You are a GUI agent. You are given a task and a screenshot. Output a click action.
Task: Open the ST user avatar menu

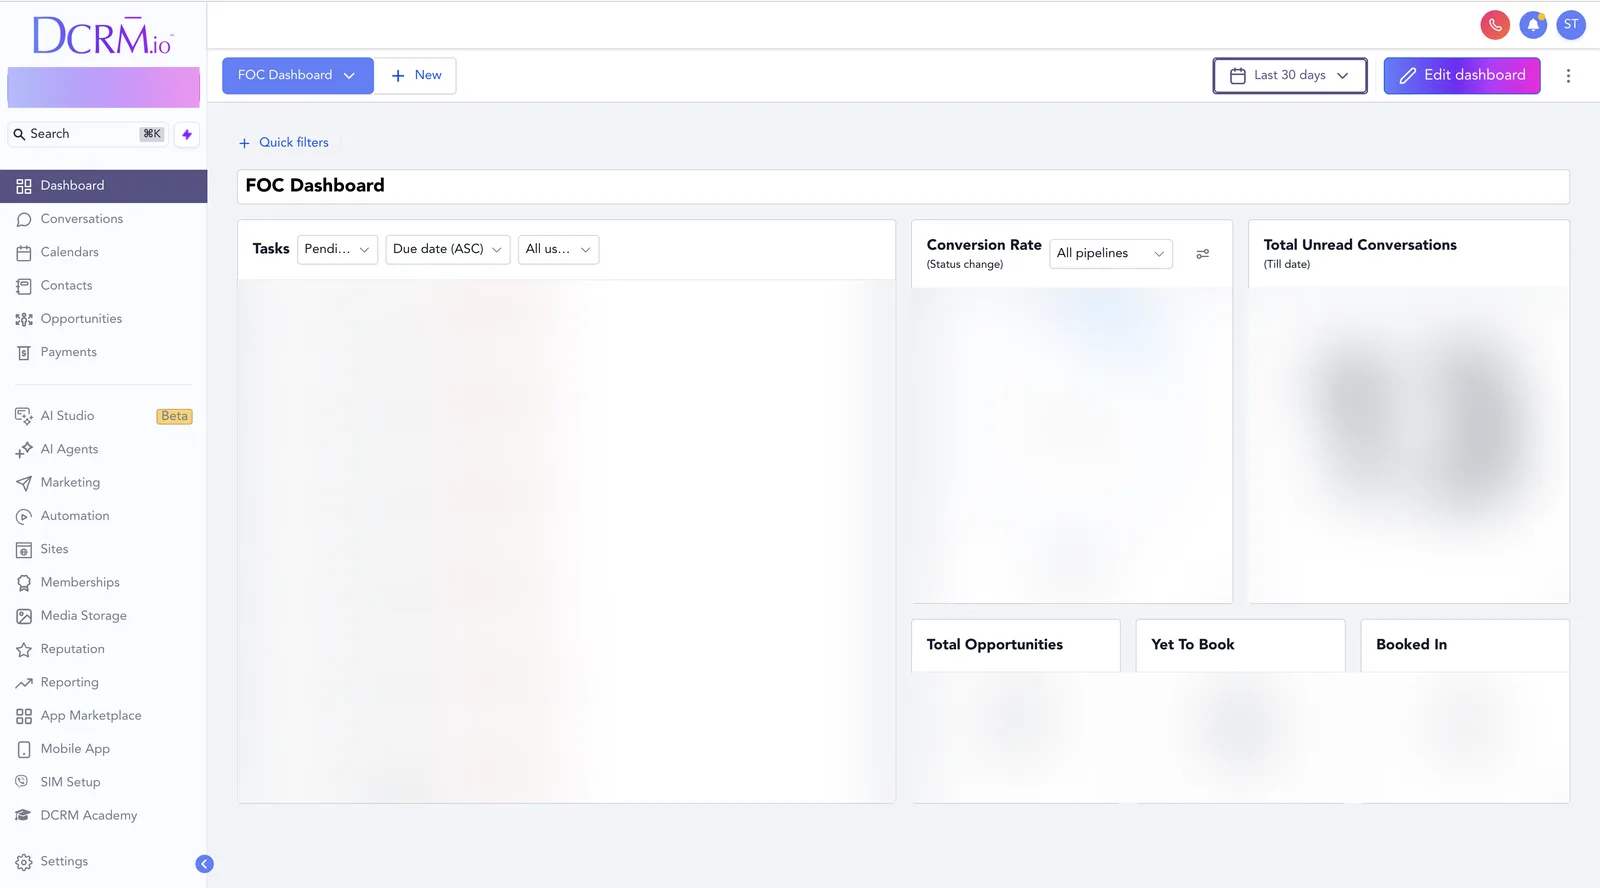coord(1571,25)
